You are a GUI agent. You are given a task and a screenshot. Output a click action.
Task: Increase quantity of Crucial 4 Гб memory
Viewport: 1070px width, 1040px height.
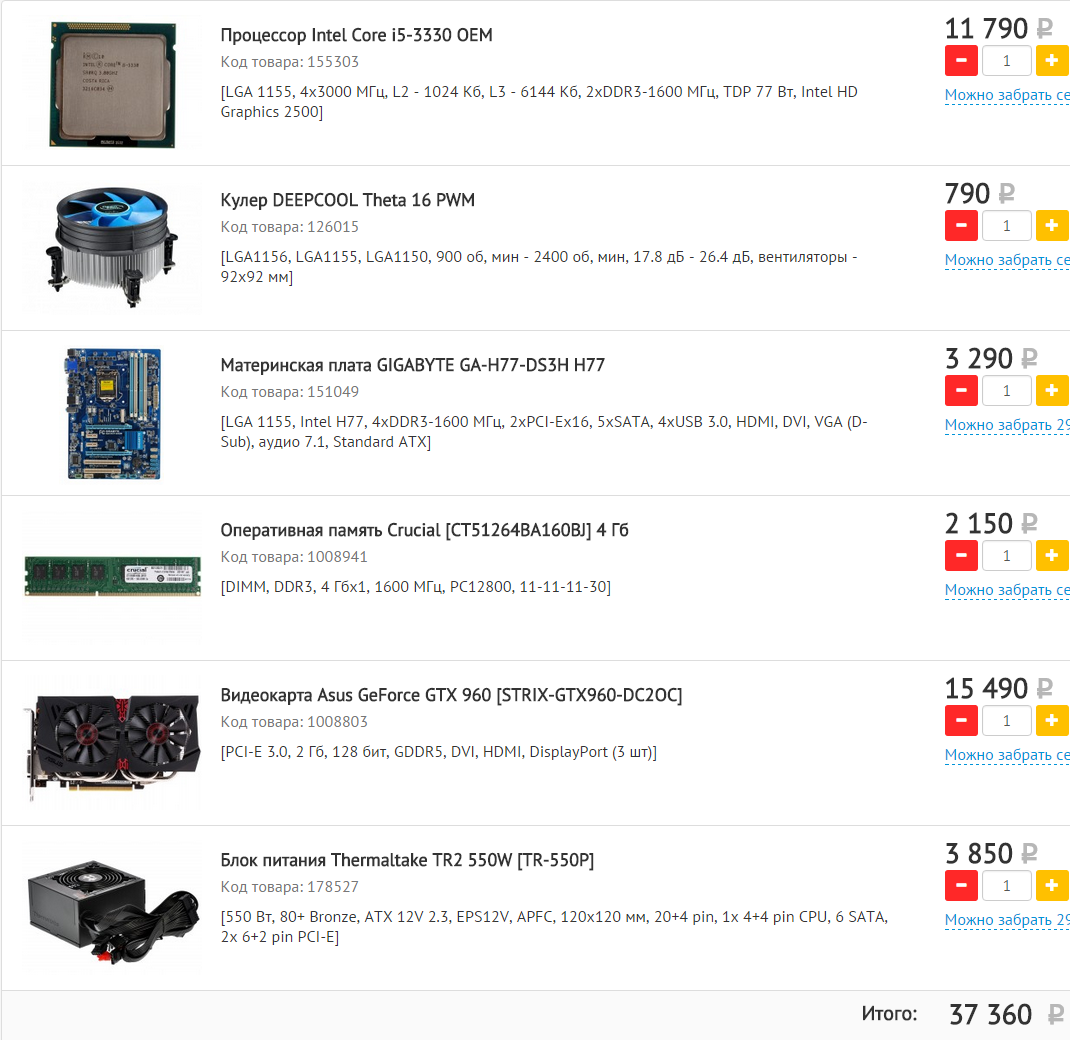pyautogui.click(x=1052, y=555)
